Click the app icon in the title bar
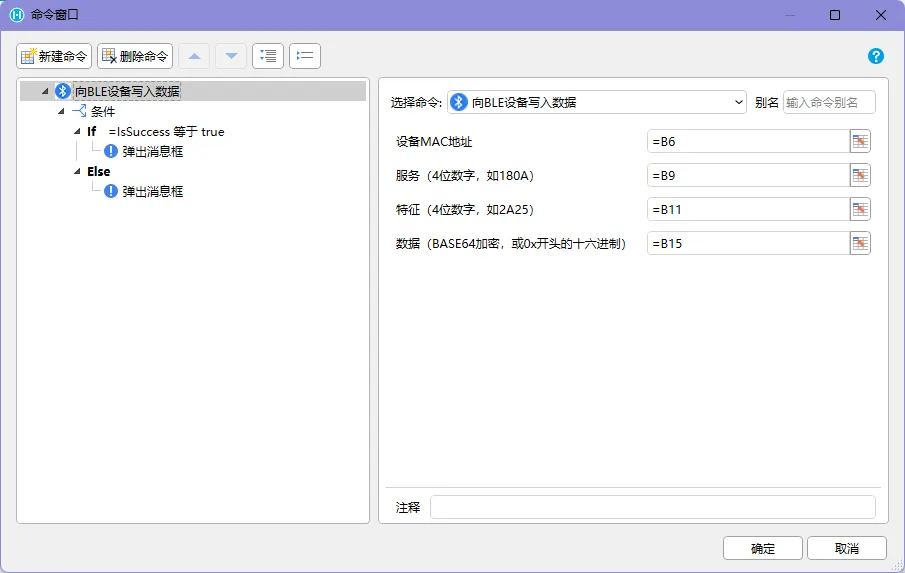 point(17,15)
